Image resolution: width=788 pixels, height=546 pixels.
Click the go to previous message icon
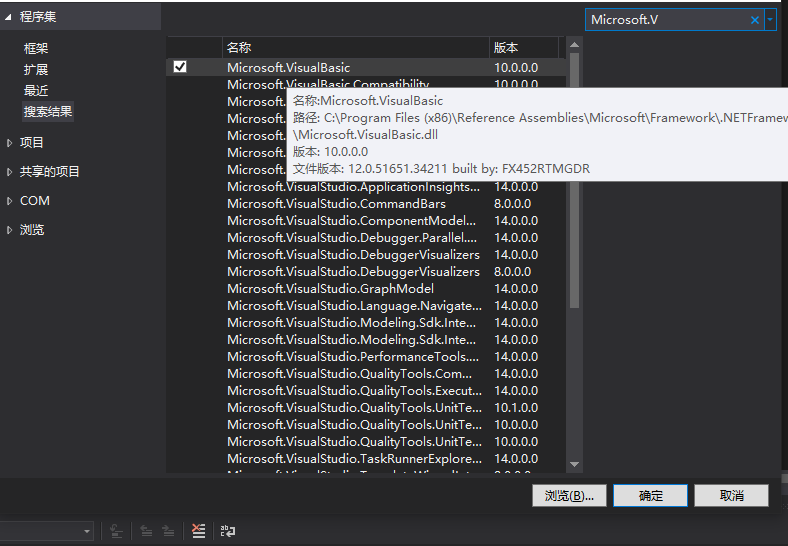[x=146, y=531]
